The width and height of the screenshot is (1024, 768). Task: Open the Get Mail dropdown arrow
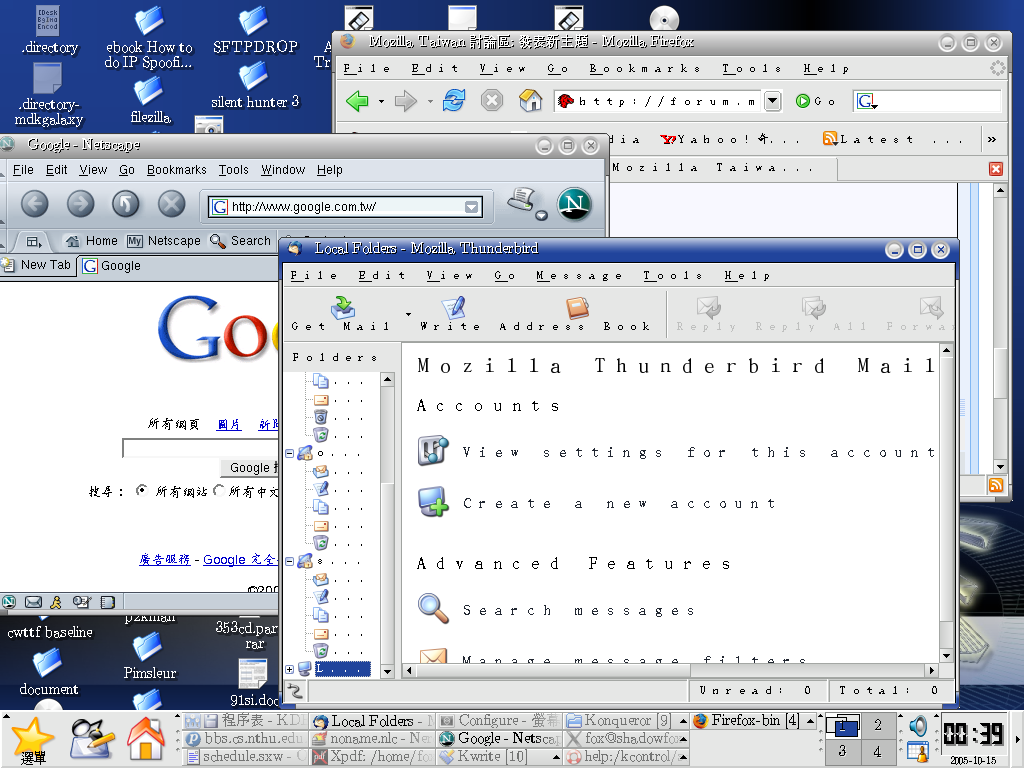407,314
